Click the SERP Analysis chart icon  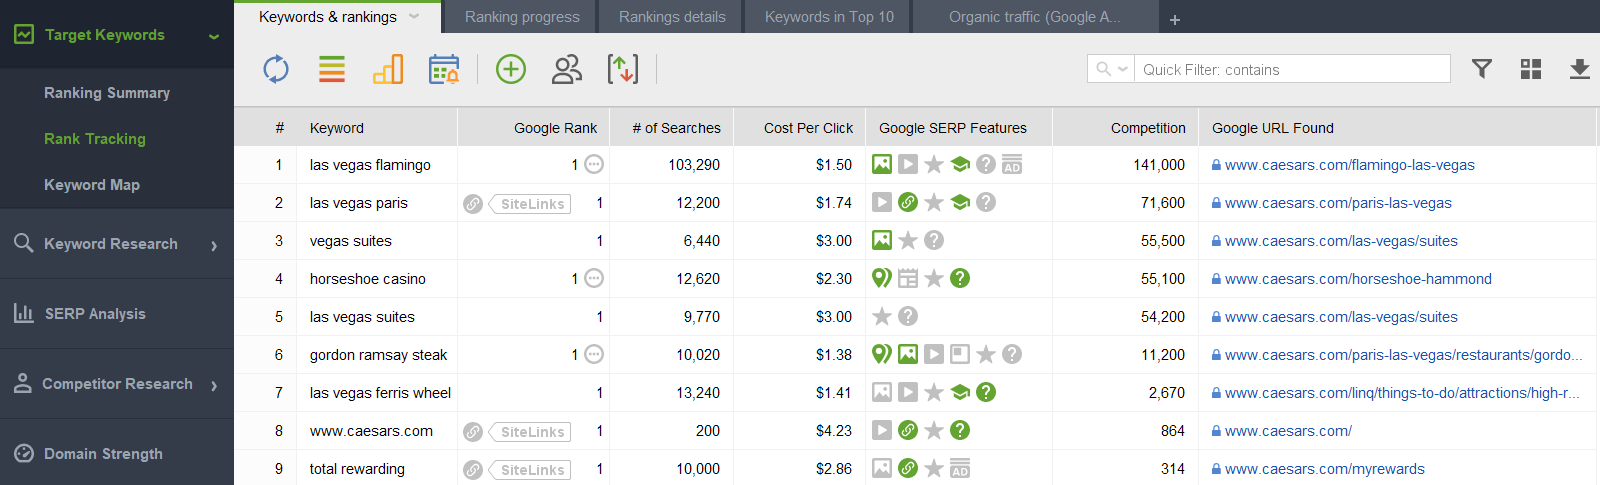tap(24, 313)
